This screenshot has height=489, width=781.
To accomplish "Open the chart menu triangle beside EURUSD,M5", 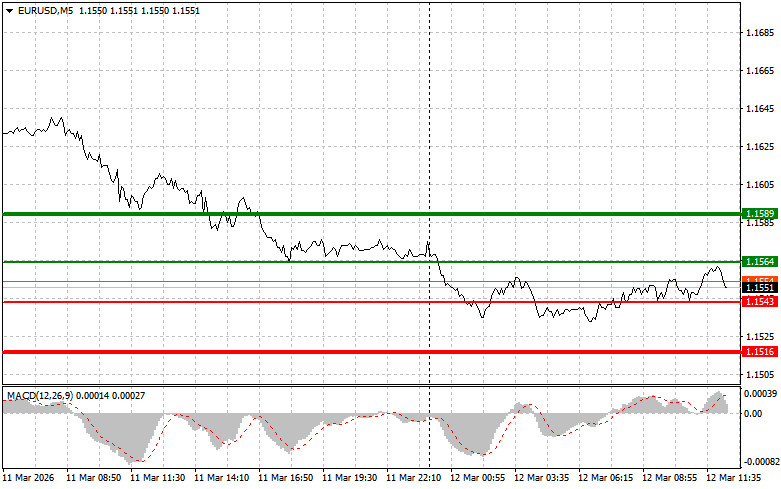I will (9, 10).
